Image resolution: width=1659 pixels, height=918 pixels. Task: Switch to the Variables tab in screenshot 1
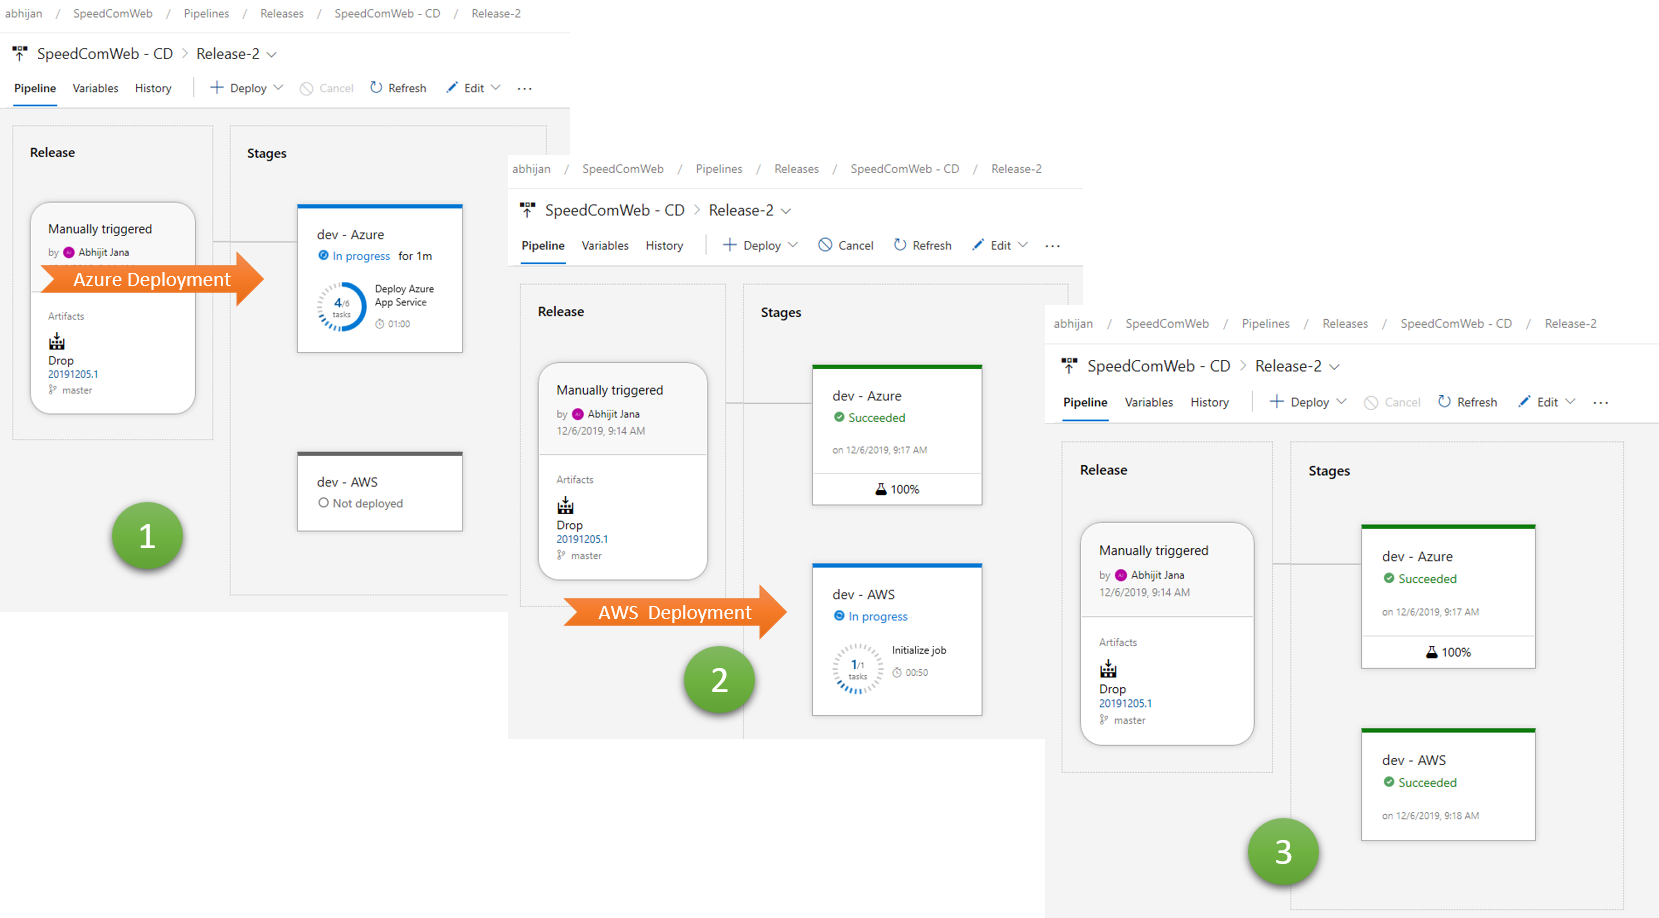click(x=95, y=88)
